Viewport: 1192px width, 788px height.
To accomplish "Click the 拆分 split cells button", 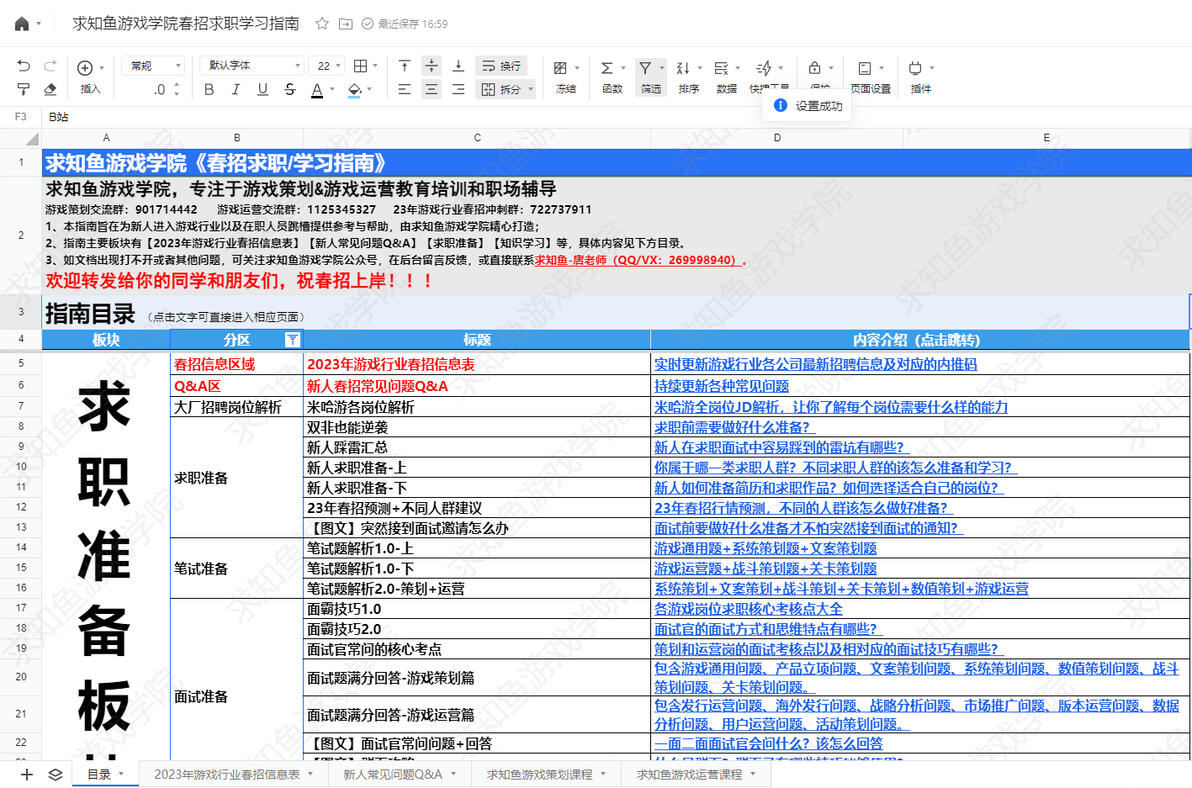I will [500, 90].
